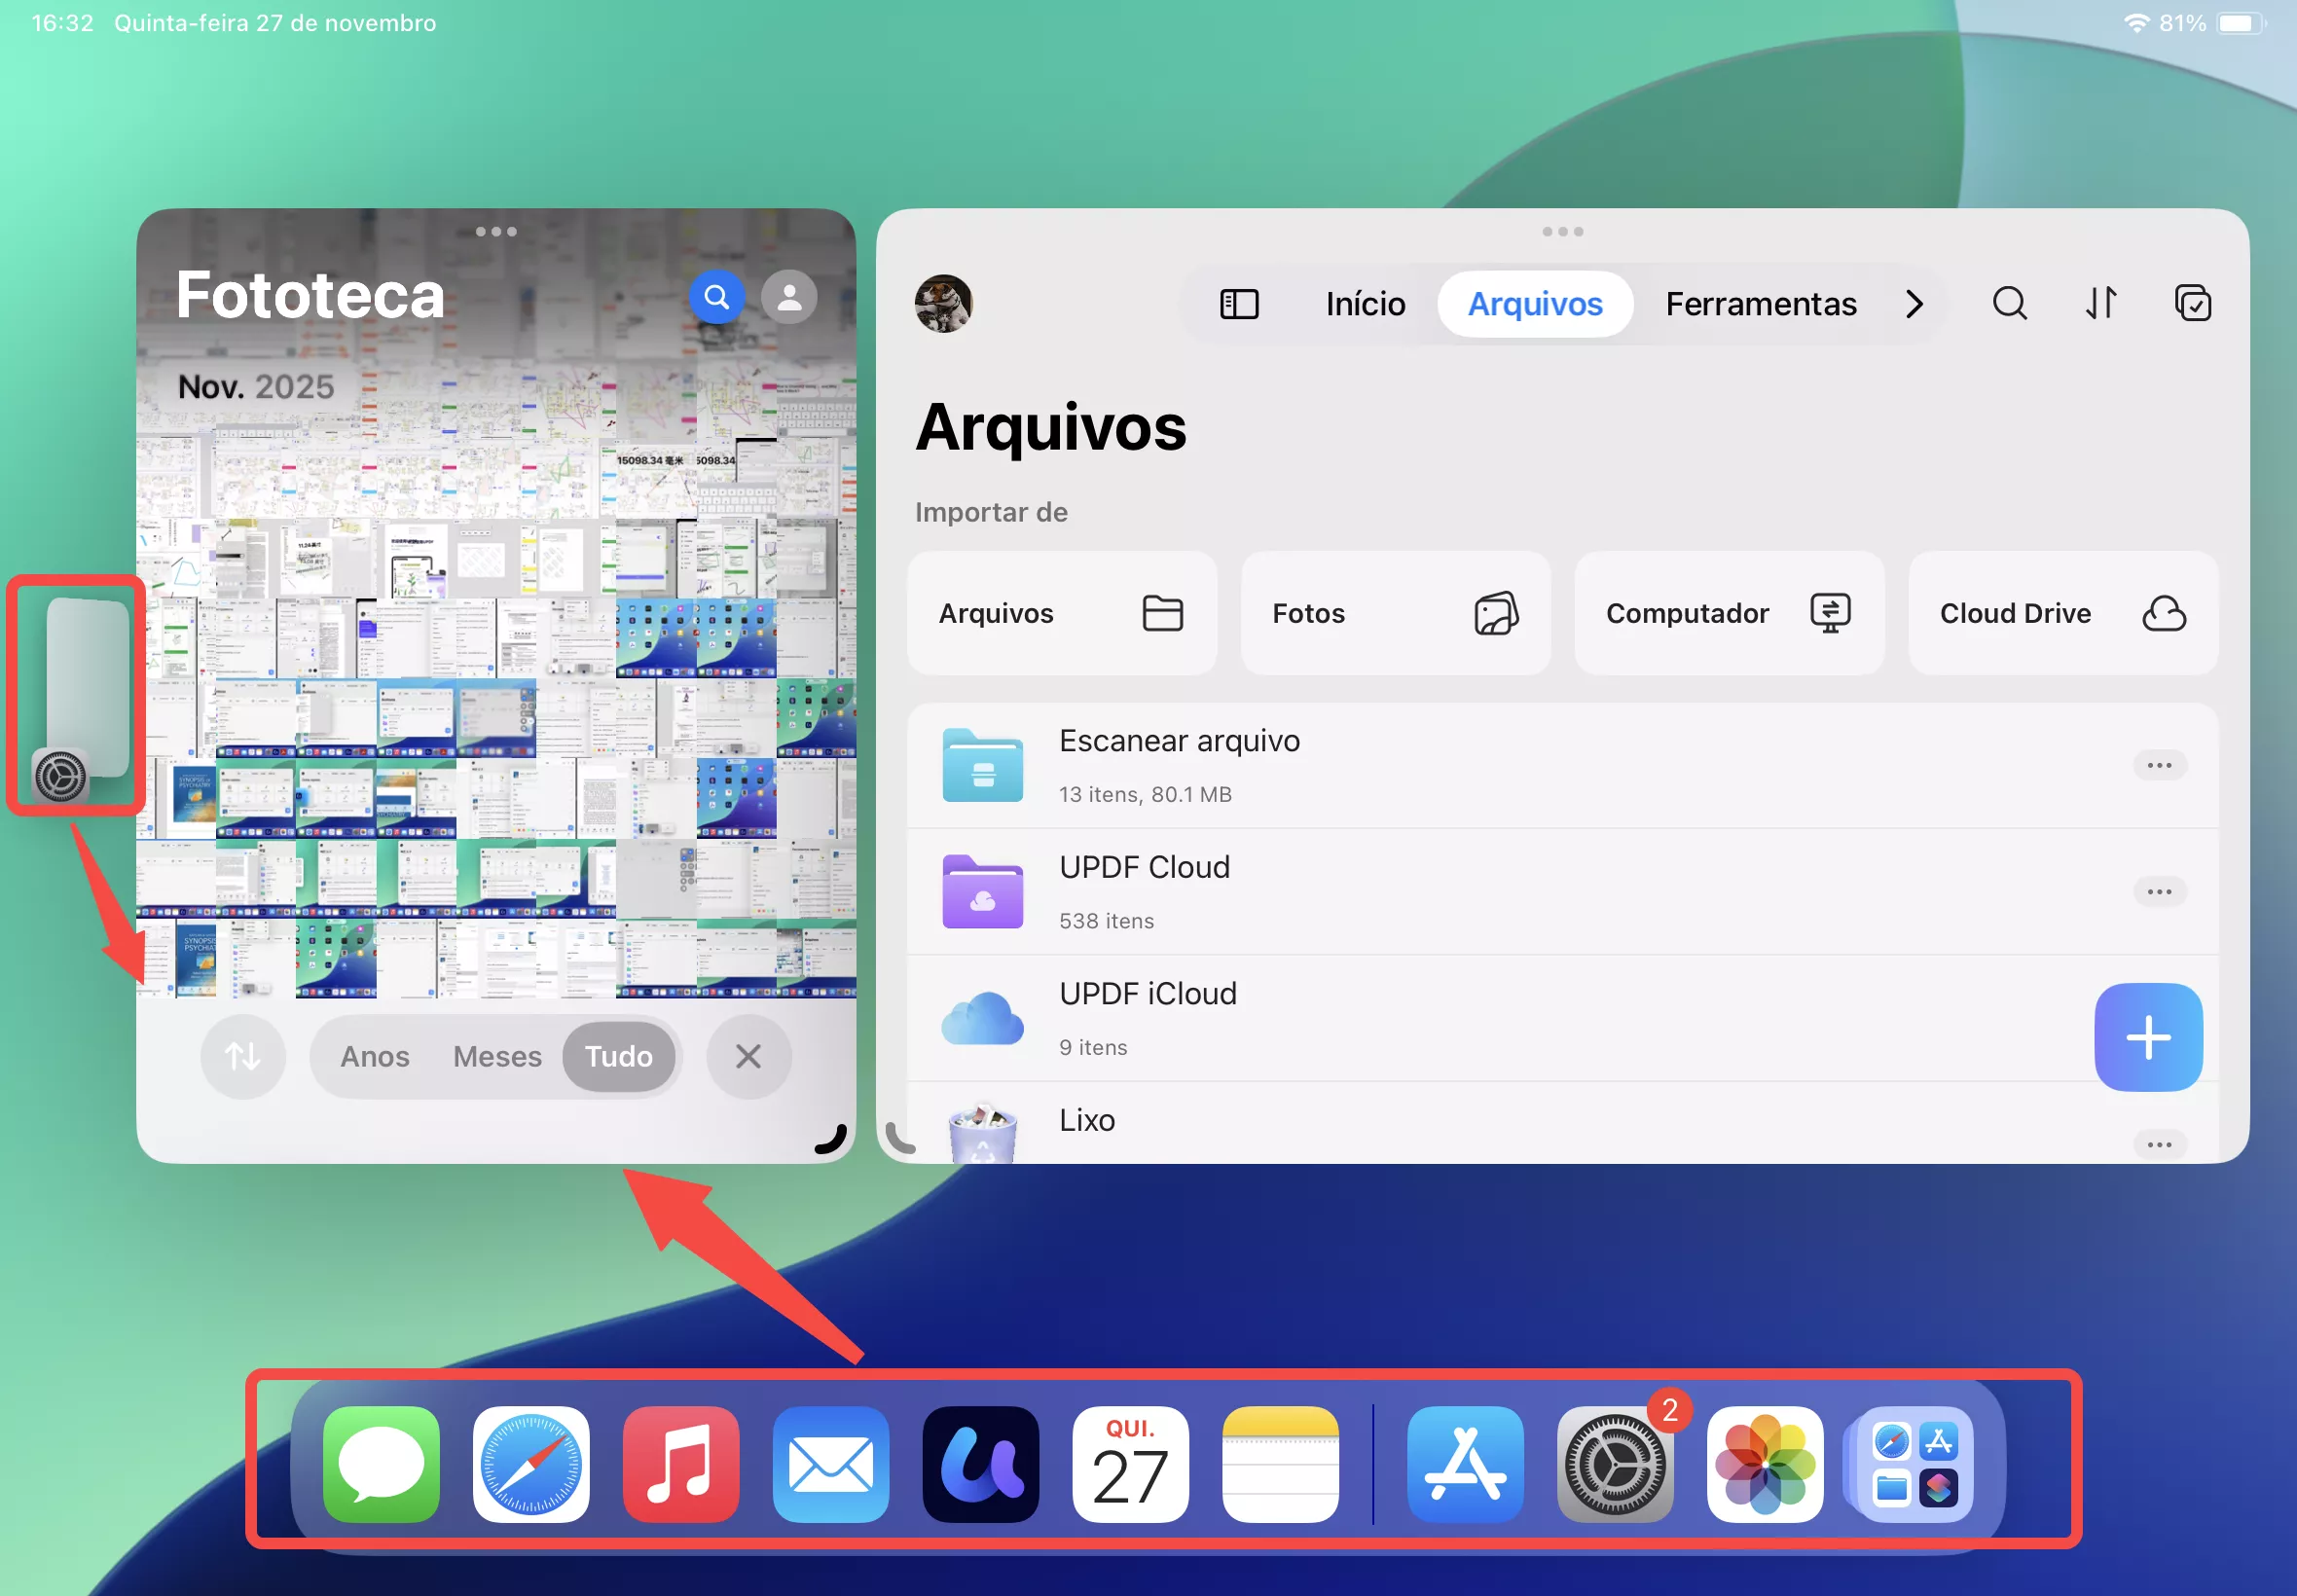Open search in the UPDF toolbar
This screenshot has width=2297, height=1596.
tap(2009, 303)
